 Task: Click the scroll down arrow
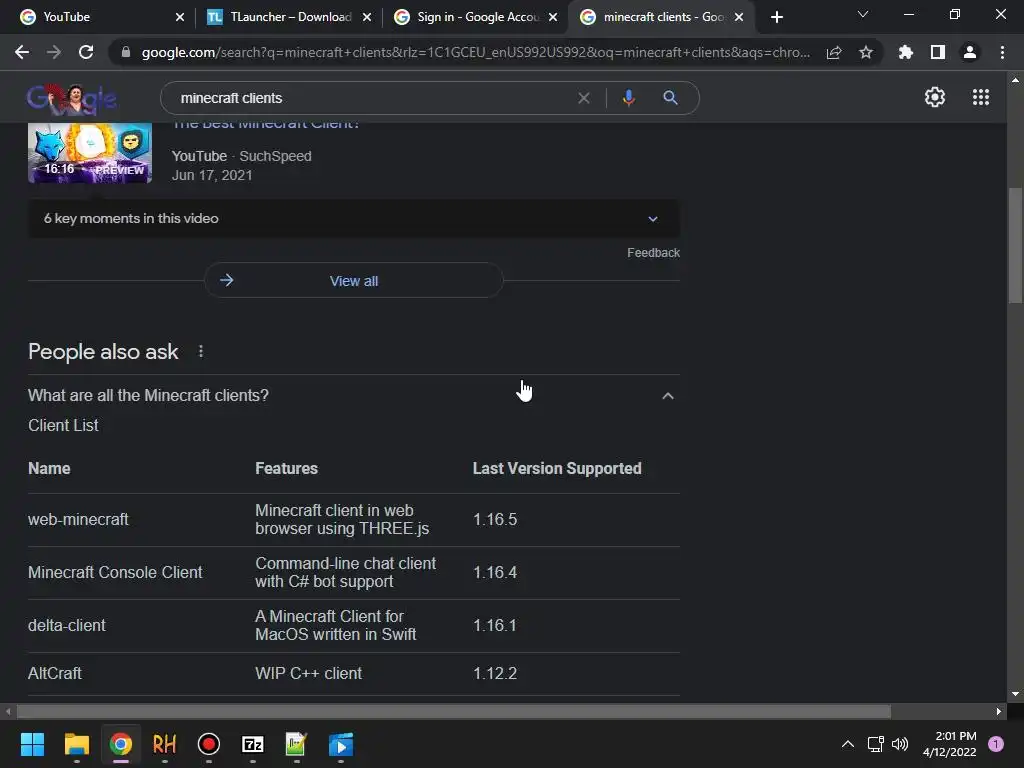(x=1015, y=694)
